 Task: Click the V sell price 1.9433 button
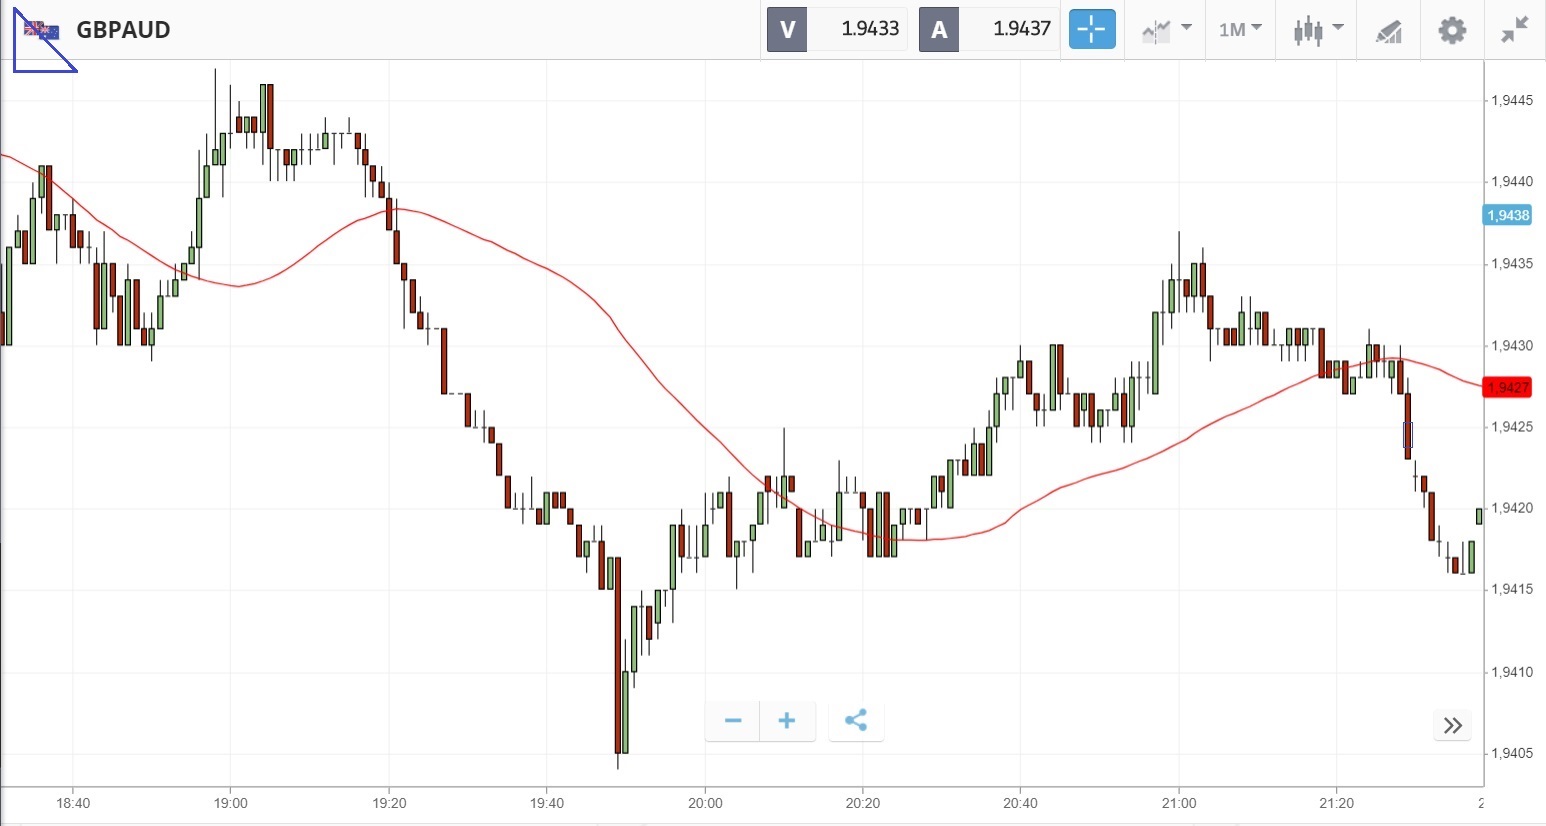[x=838, y=29]
